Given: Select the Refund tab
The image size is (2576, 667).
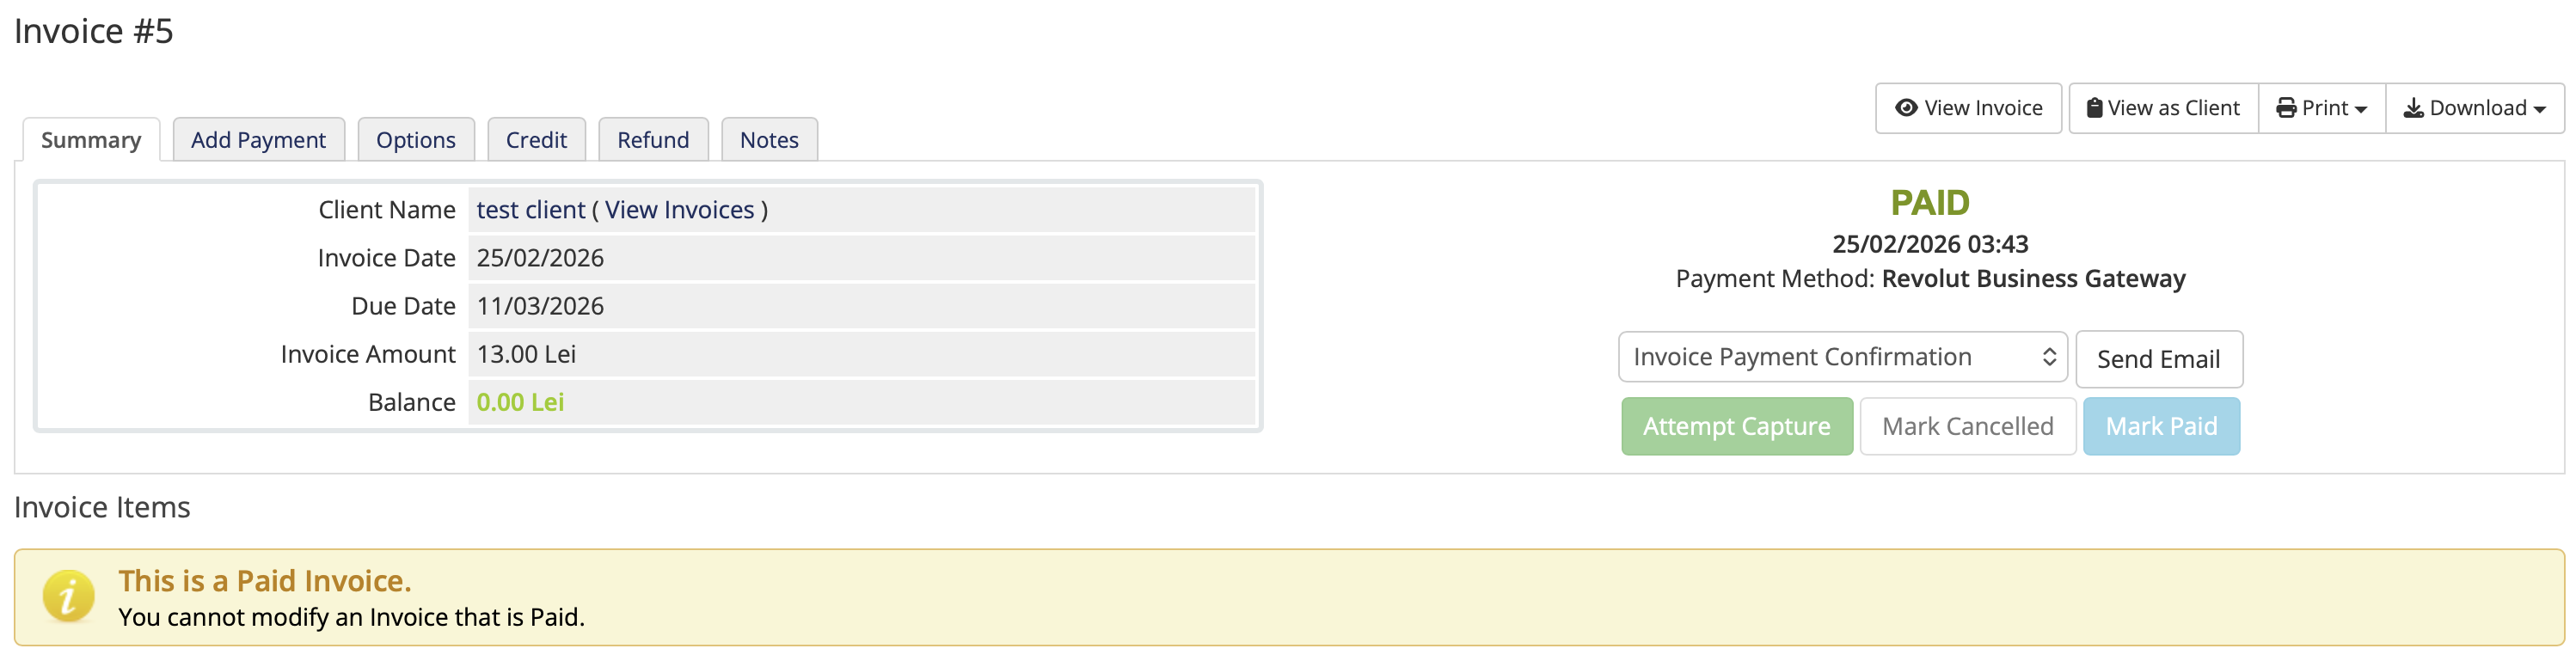Looking at the screenshot, I should 653,140.
